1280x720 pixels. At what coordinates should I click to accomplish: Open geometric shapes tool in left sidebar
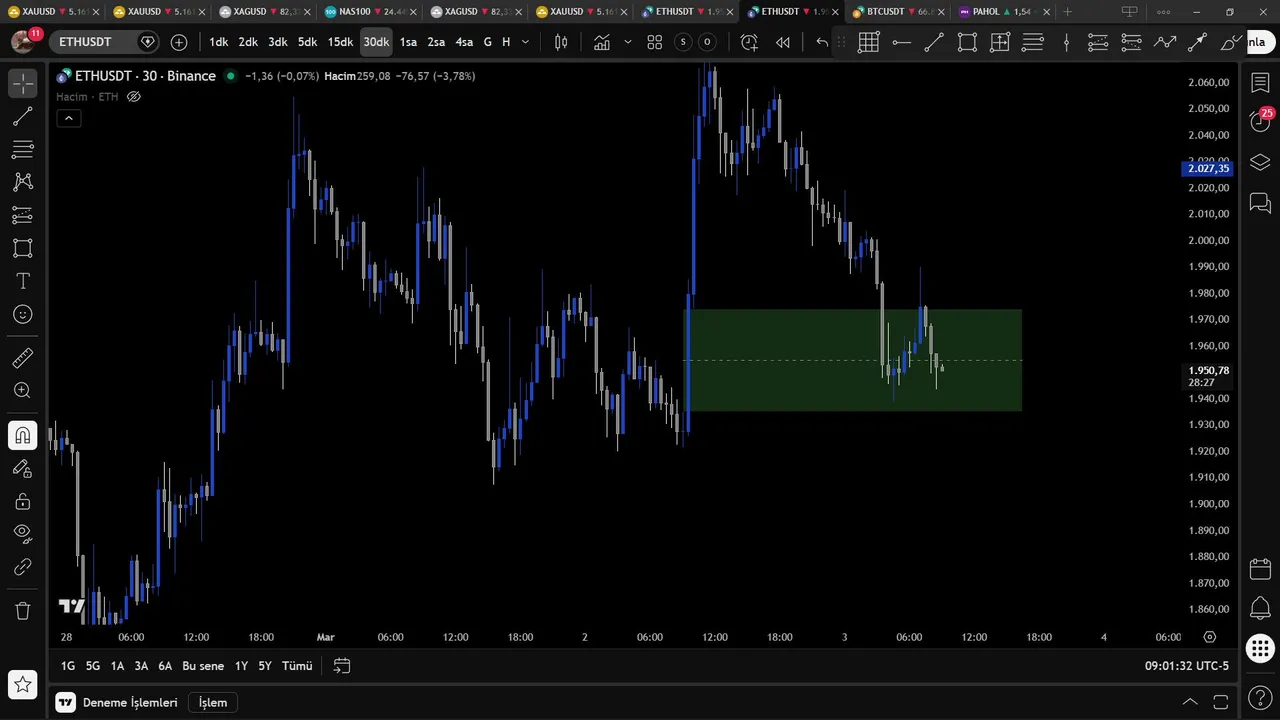[x=22, y=248]
